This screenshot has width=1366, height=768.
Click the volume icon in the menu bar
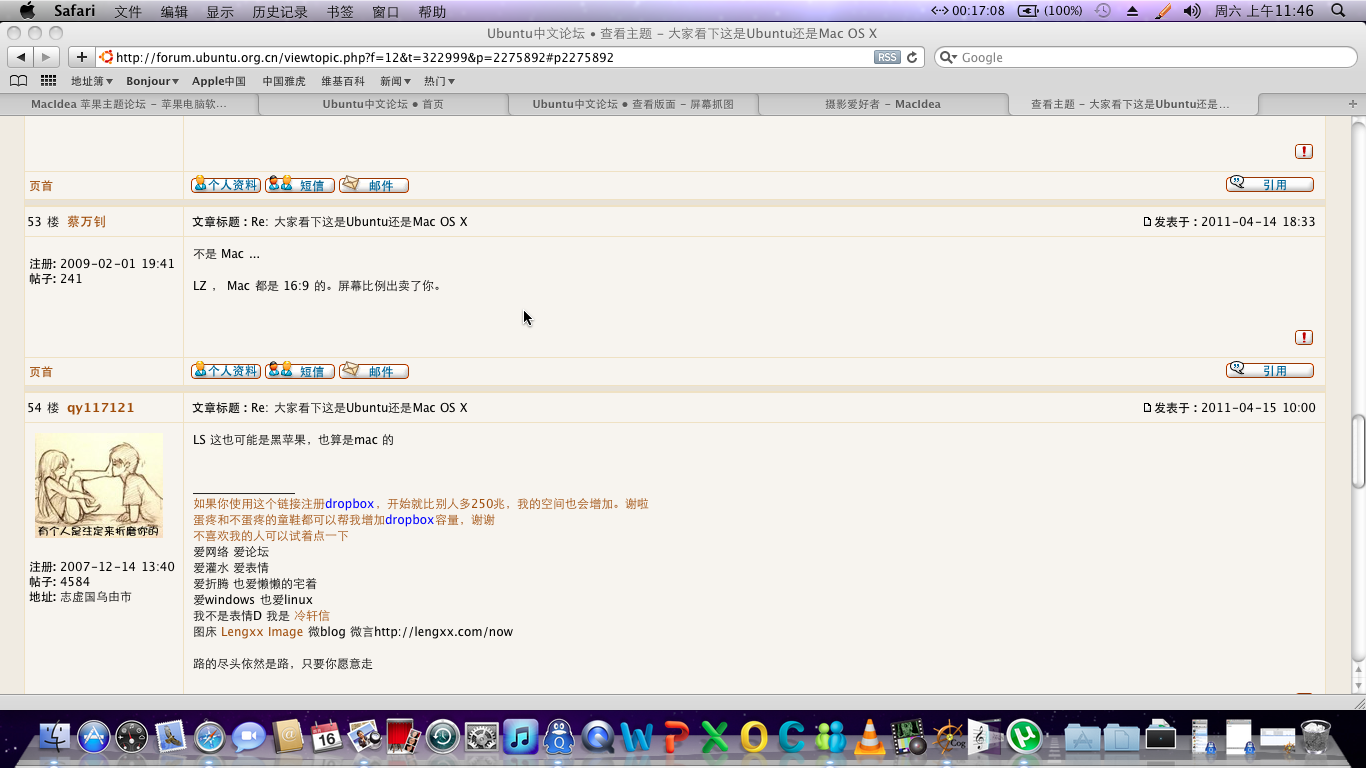click(x=1192, y=11)
